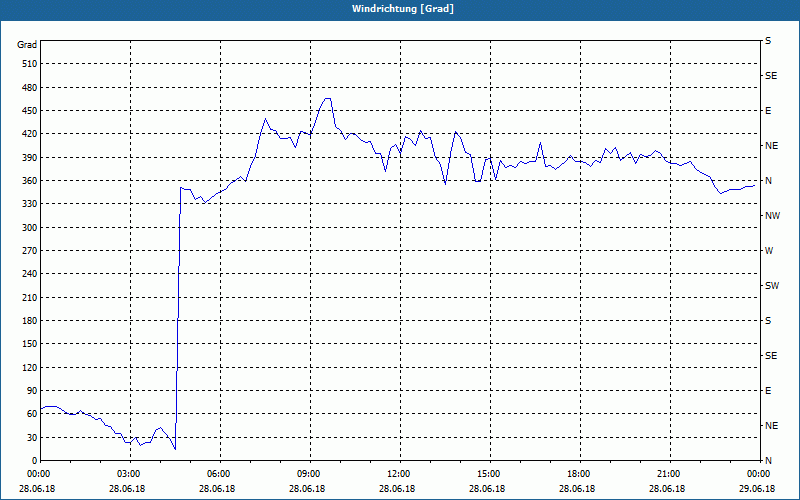Select the 06:00 time label
The image size is (800, 500).
tap(219, 474)
